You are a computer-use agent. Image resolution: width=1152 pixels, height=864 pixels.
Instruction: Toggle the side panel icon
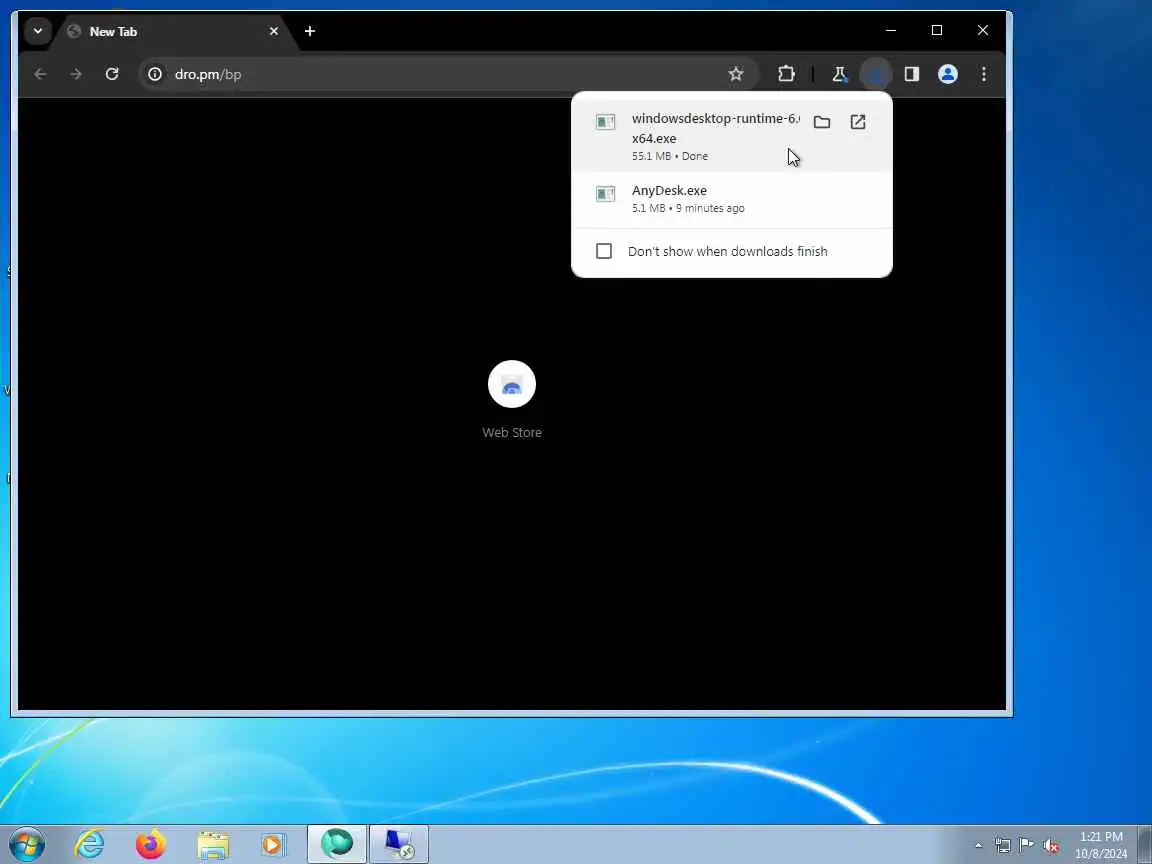pyautogui.click(x=912, y=74)
